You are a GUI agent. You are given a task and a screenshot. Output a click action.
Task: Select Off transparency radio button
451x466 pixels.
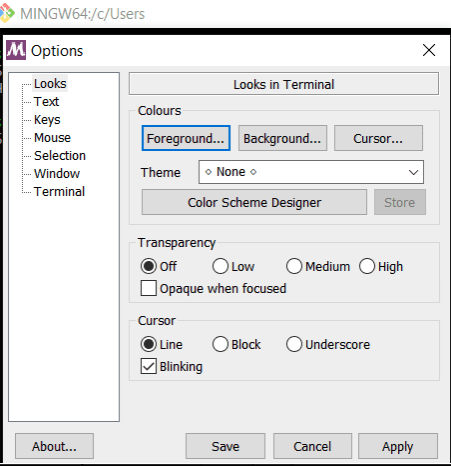tap(149, 266)
